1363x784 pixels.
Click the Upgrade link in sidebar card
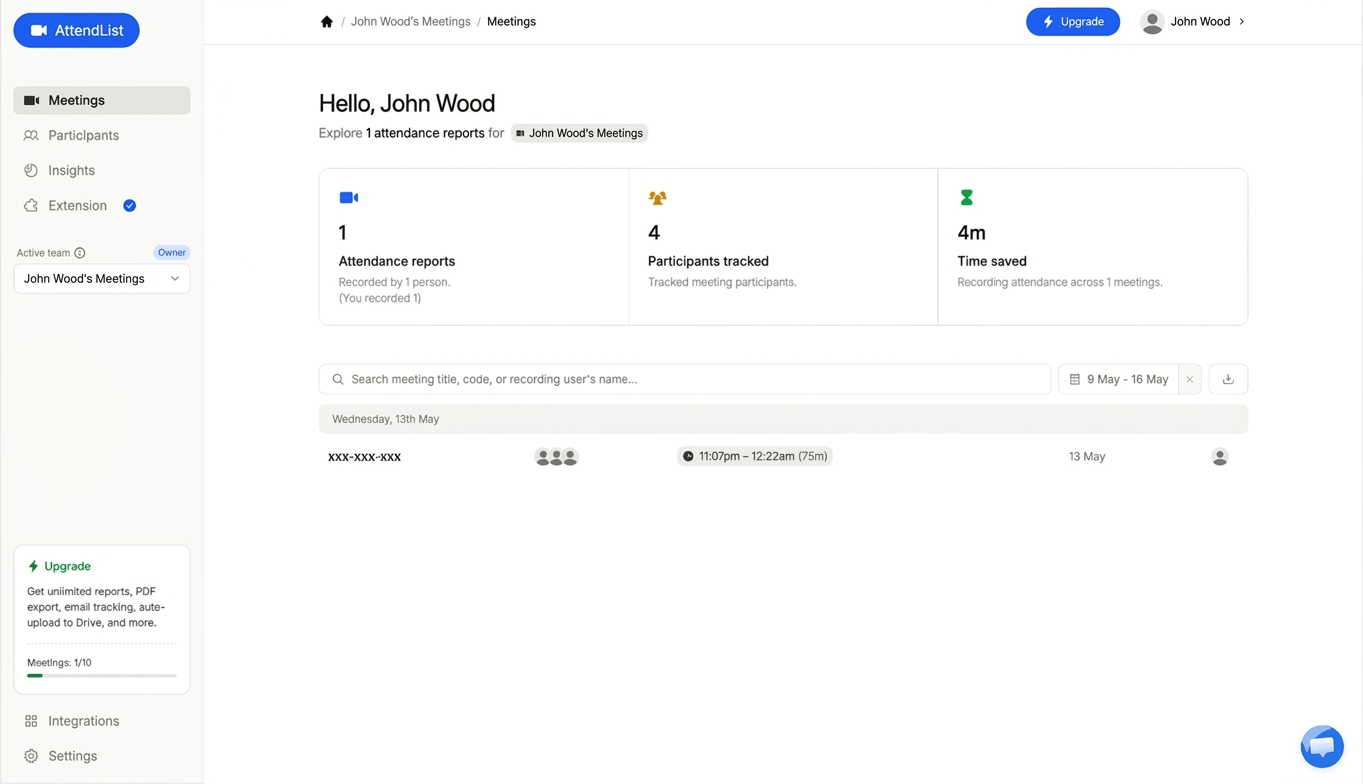pyautogui.click(x=59, y=566)
